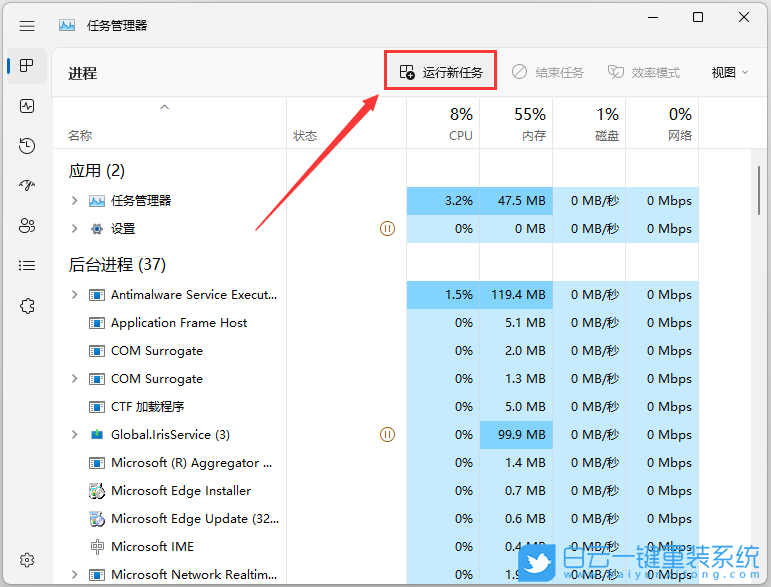Expand Global.IrisService (3) row
The image size is (771, 587).
pos(74,435)
